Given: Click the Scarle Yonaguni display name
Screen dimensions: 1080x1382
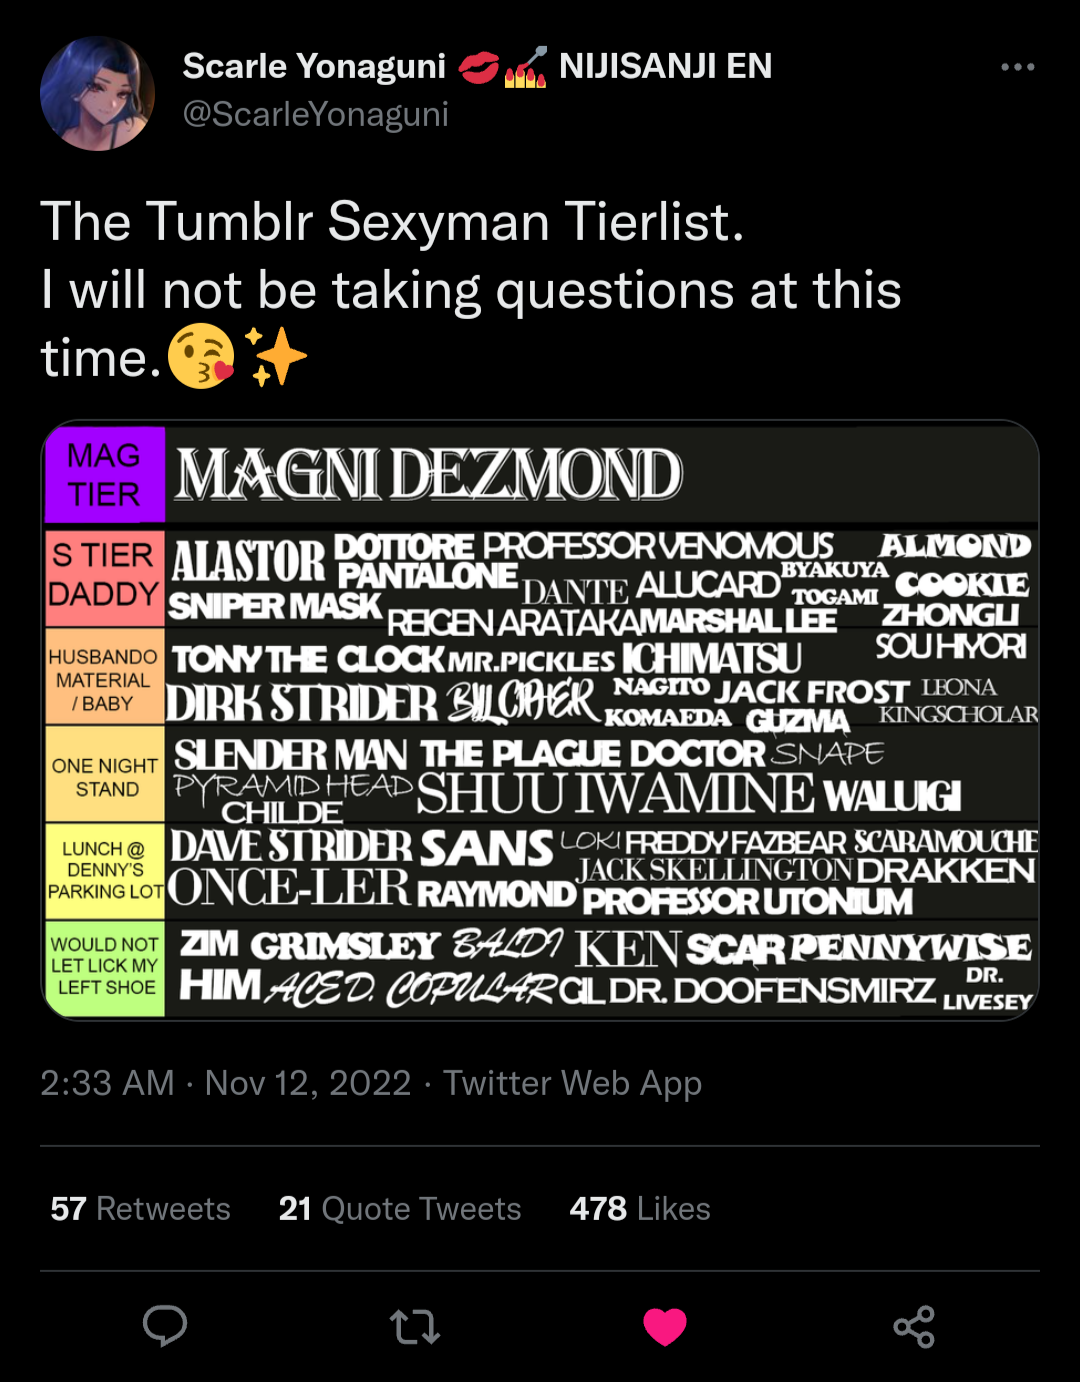Looking at the screenshot, I should (x=314, y=66).
